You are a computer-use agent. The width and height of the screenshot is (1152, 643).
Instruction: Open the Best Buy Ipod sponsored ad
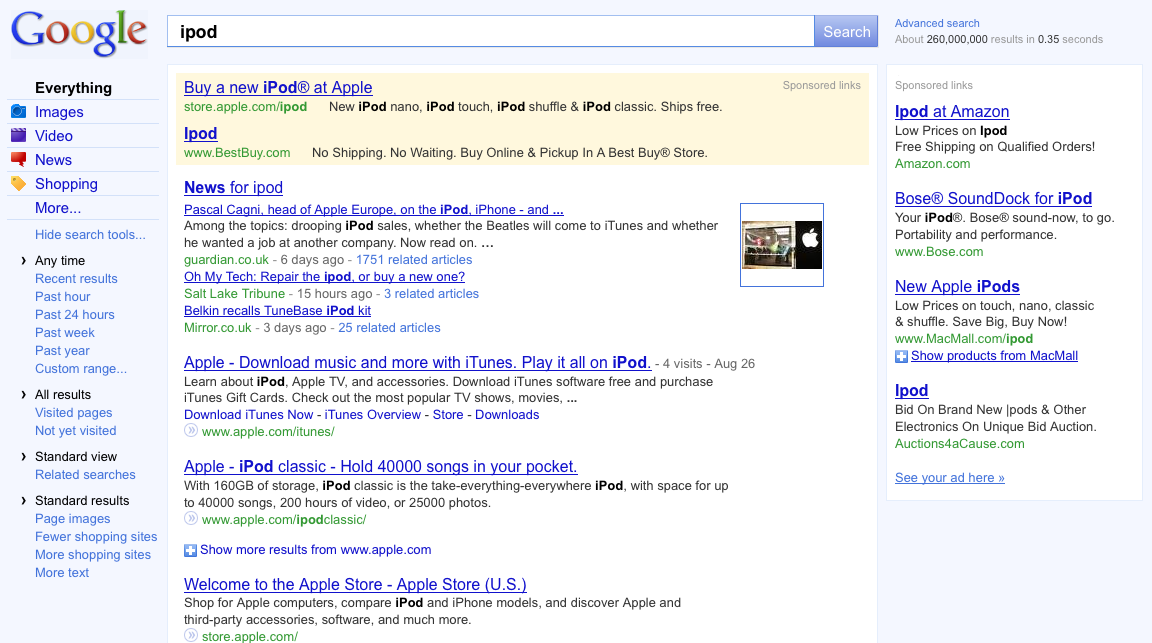[201, 134]
